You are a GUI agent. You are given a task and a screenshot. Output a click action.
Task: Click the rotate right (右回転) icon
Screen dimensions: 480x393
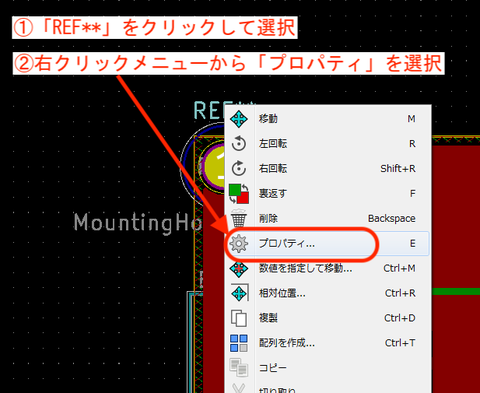click(239, 168)
